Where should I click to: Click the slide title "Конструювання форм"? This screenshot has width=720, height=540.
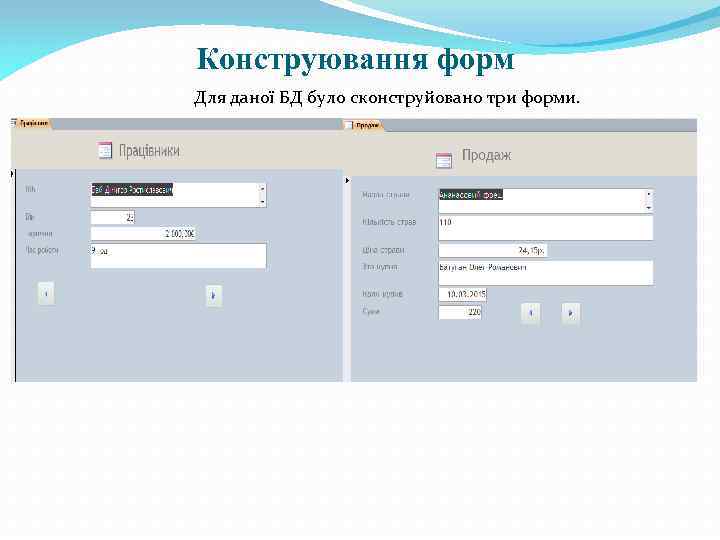point(356,59)
